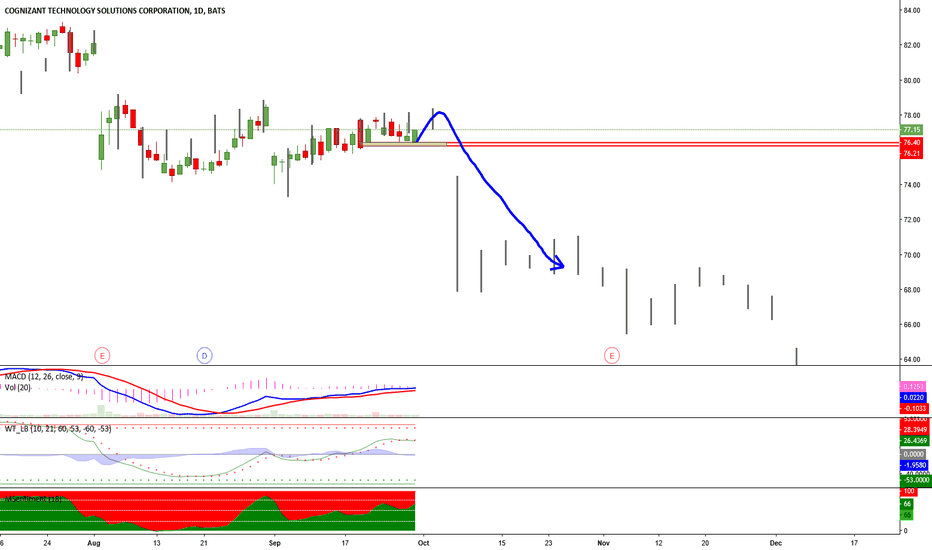Click the November earnings E marker
932x550 pixels.
pyautogui.click(x=612, y=356)
